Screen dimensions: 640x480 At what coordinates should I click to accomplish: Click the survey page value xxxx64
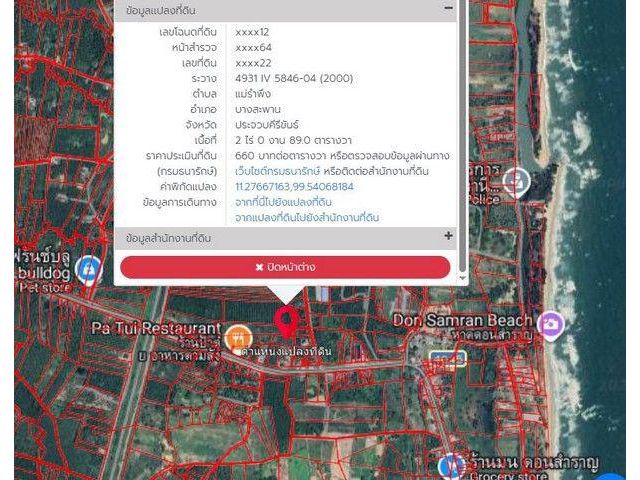point(253,47)
